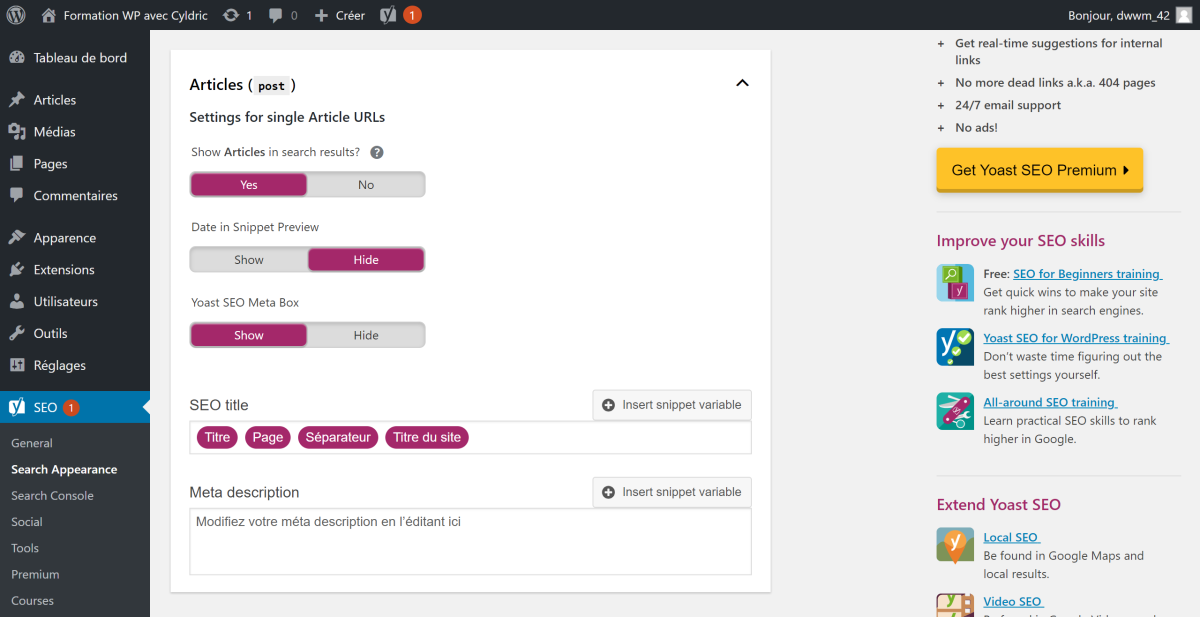Open SEO for Beginners training link

[x=1087, y=274]
